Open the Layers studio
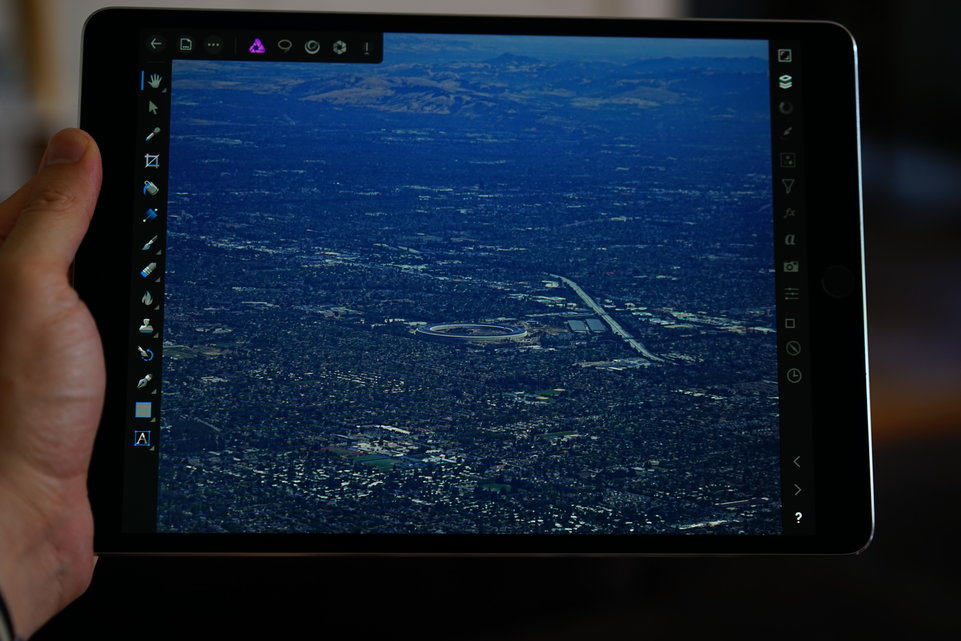The image size is (961, 641). [786, 82]
